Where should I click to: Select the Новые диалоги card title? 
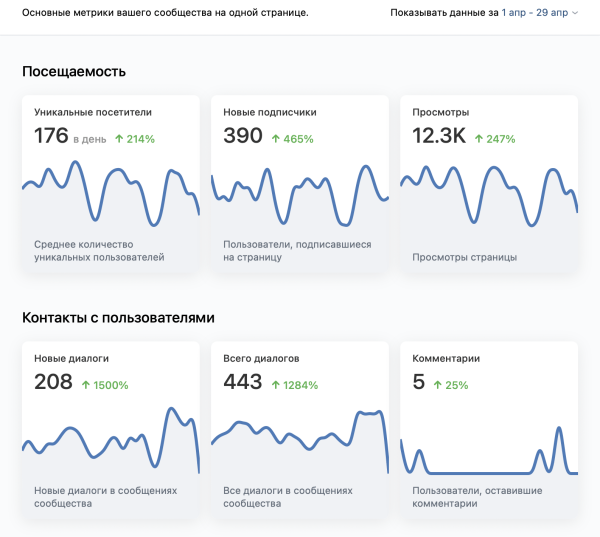[x=71, y=358]
